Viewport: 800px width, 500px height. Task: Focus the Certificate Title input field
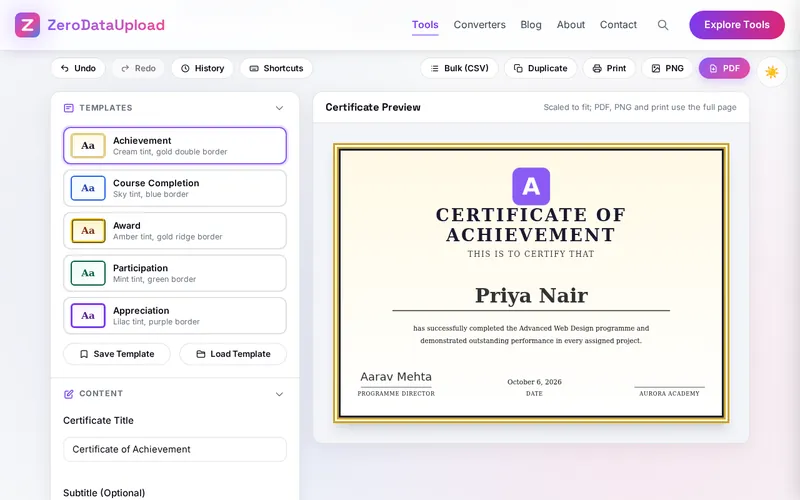[x=175, y=449]
